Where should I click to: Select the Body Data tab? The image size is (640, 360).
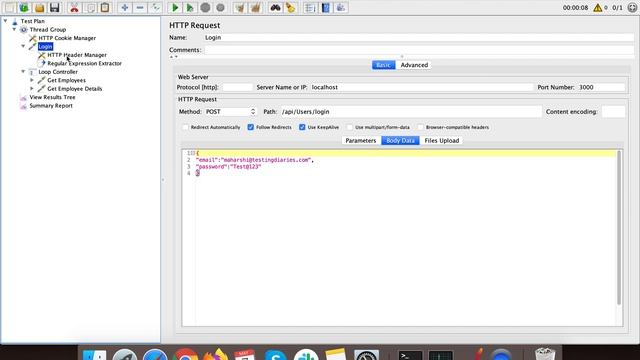click(400, 140)
